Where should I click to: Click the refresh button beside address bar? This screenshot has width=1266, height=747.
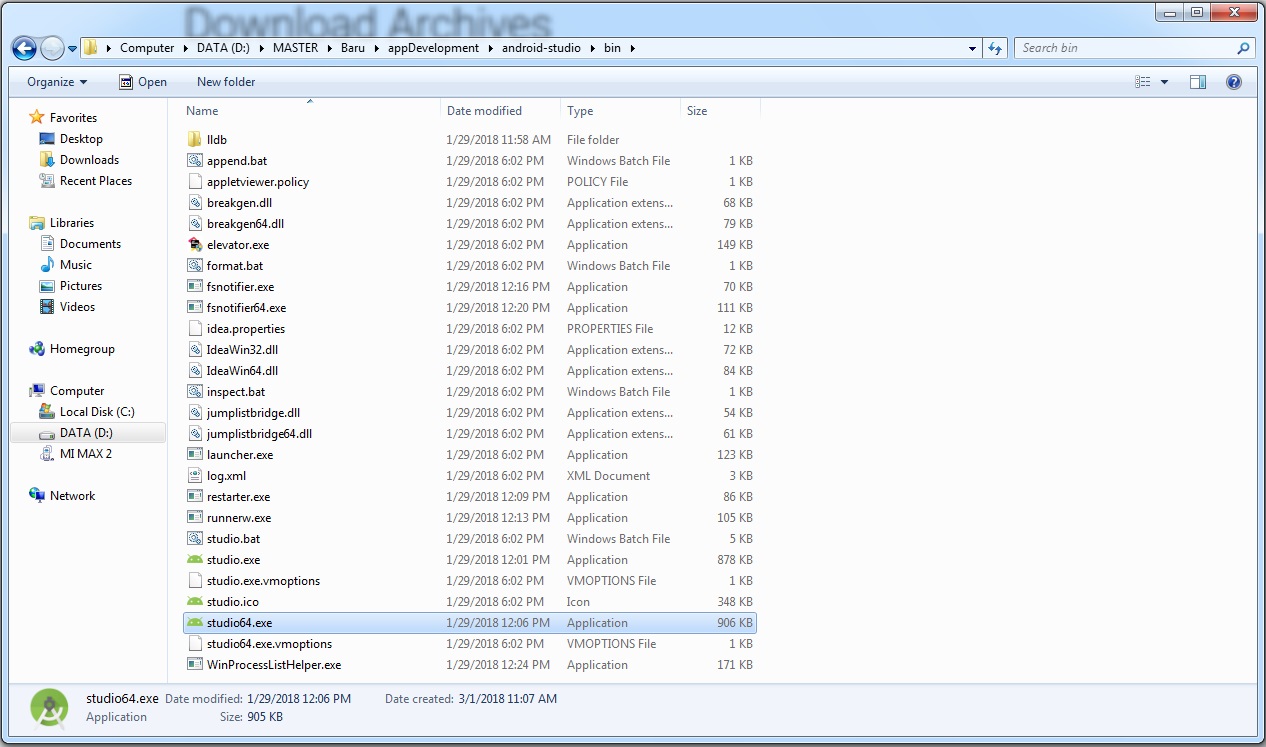[x=995, y=48]
